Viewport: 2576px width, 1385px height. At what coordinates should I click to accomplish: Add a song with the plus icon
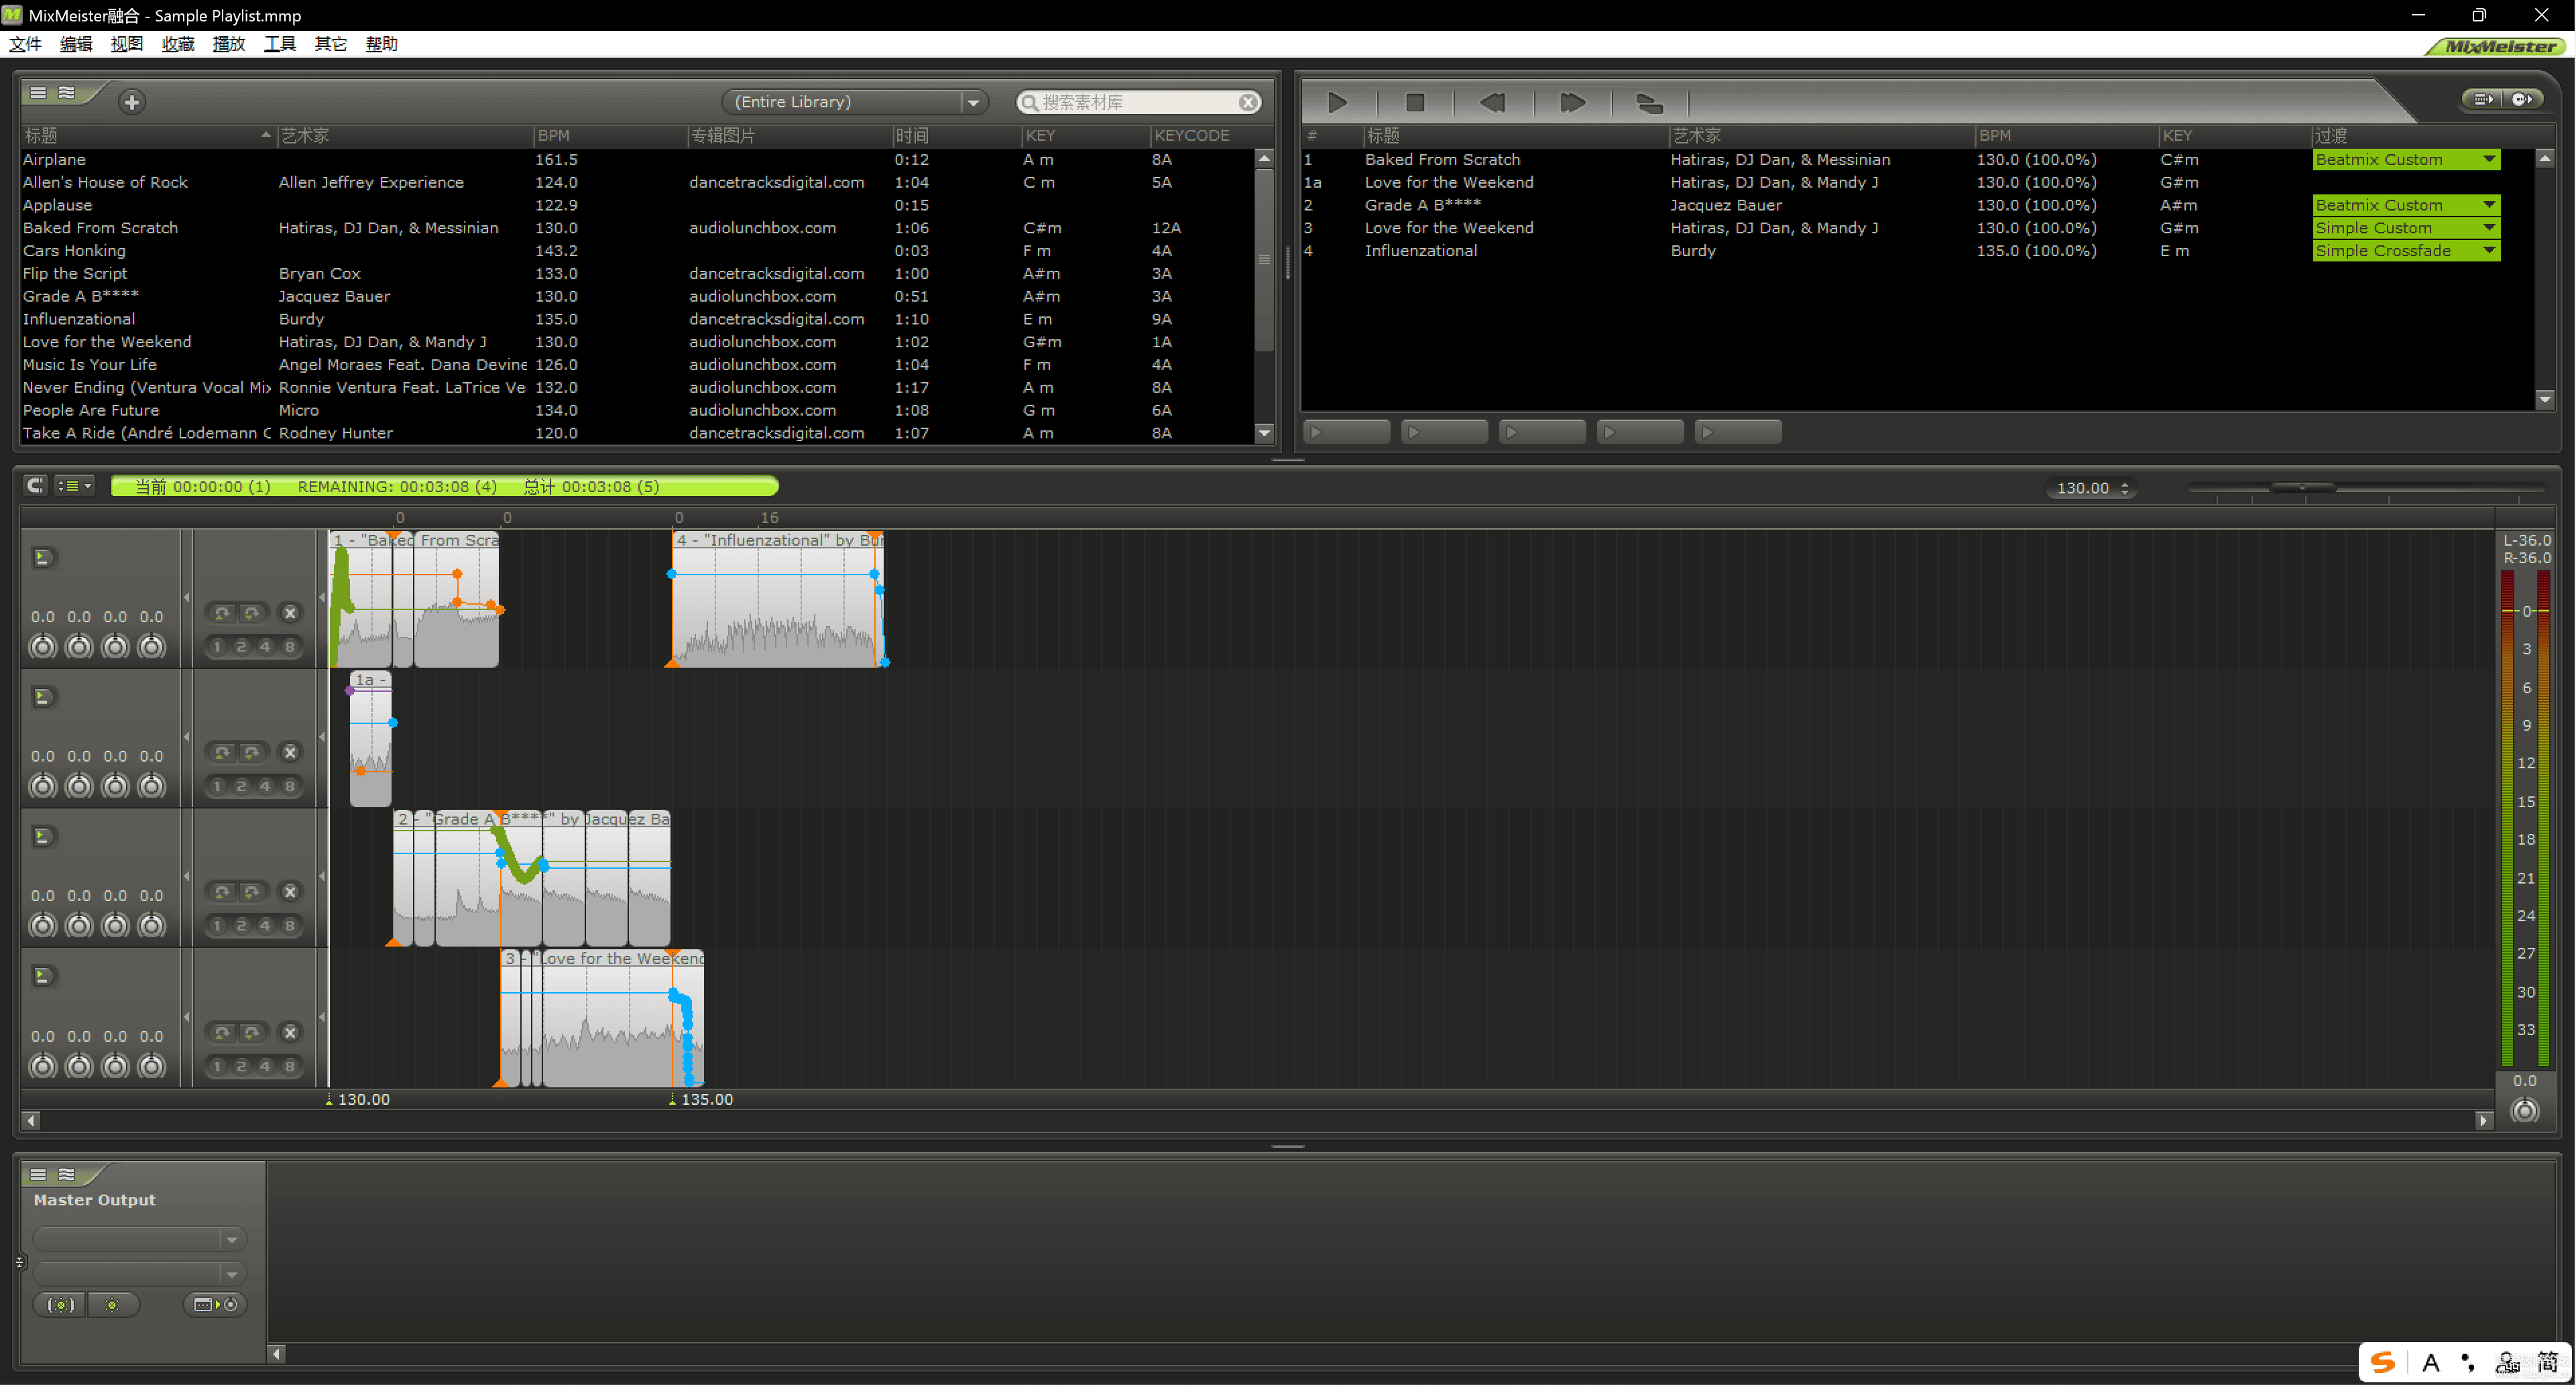131,101
